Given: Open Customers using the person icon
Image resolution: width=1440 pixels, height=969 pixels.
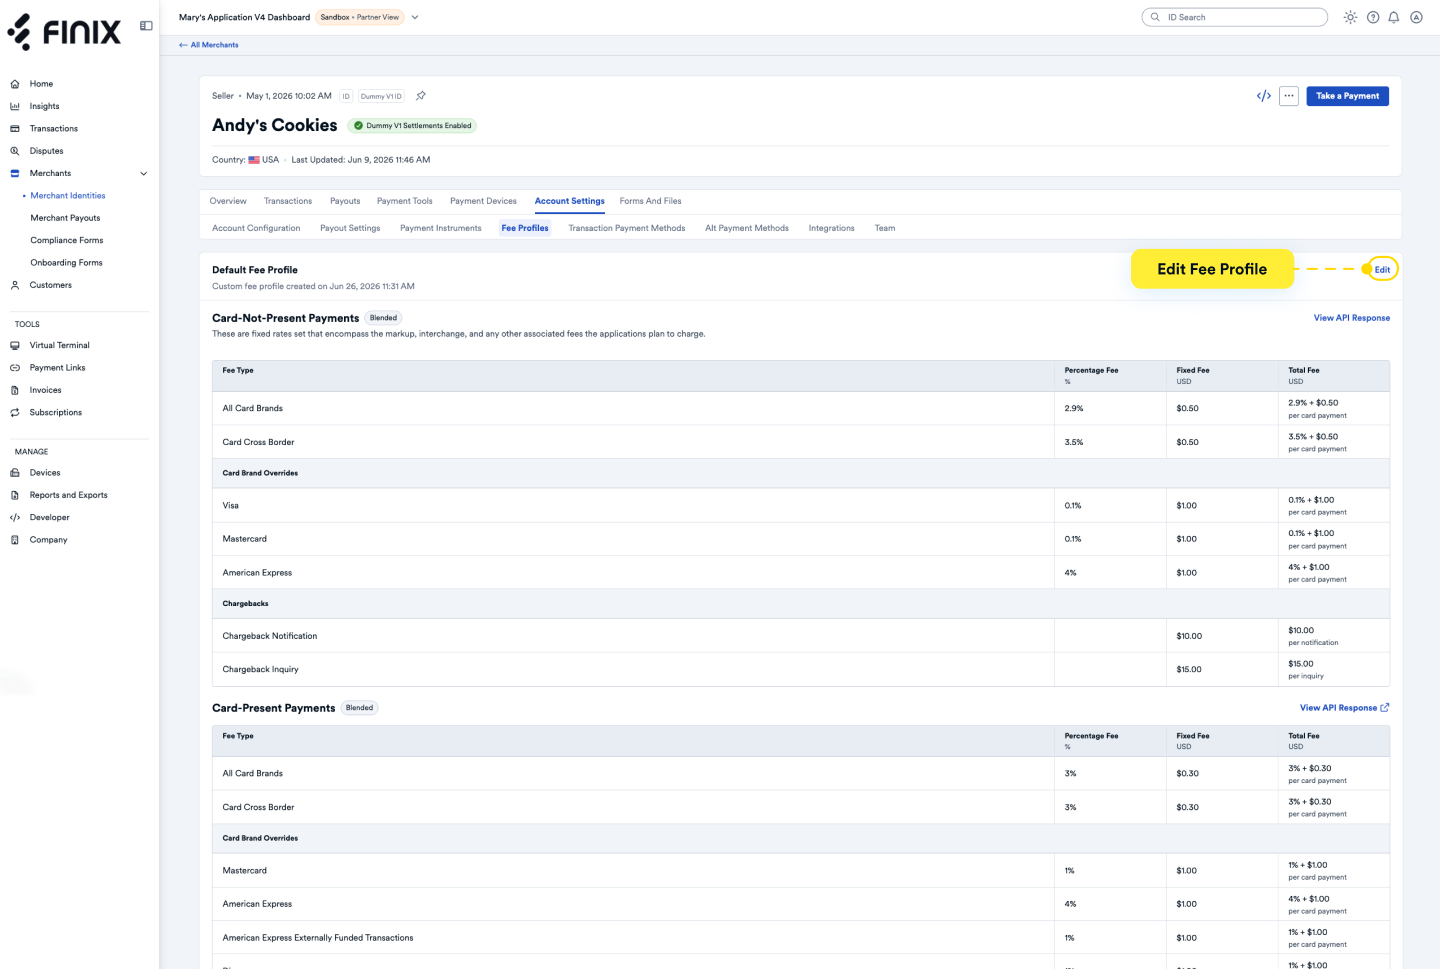Looking at the screenshot, I should pyautogui.click(x=15, y=285).
